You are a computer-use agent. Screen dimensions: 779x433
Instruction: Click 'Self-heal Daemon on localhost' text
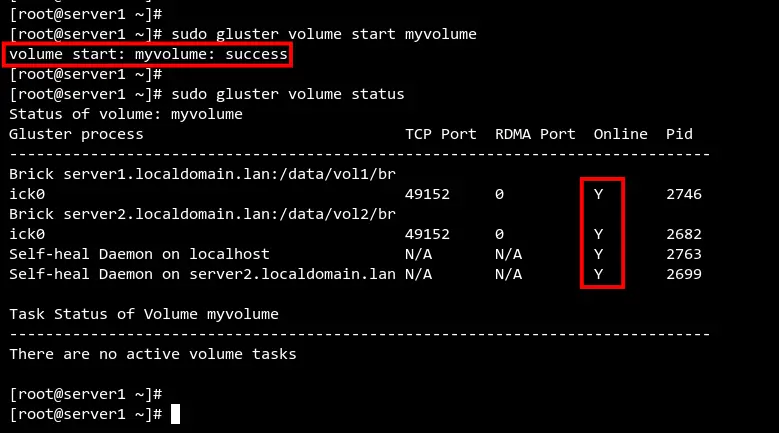(x=139, y=254)
